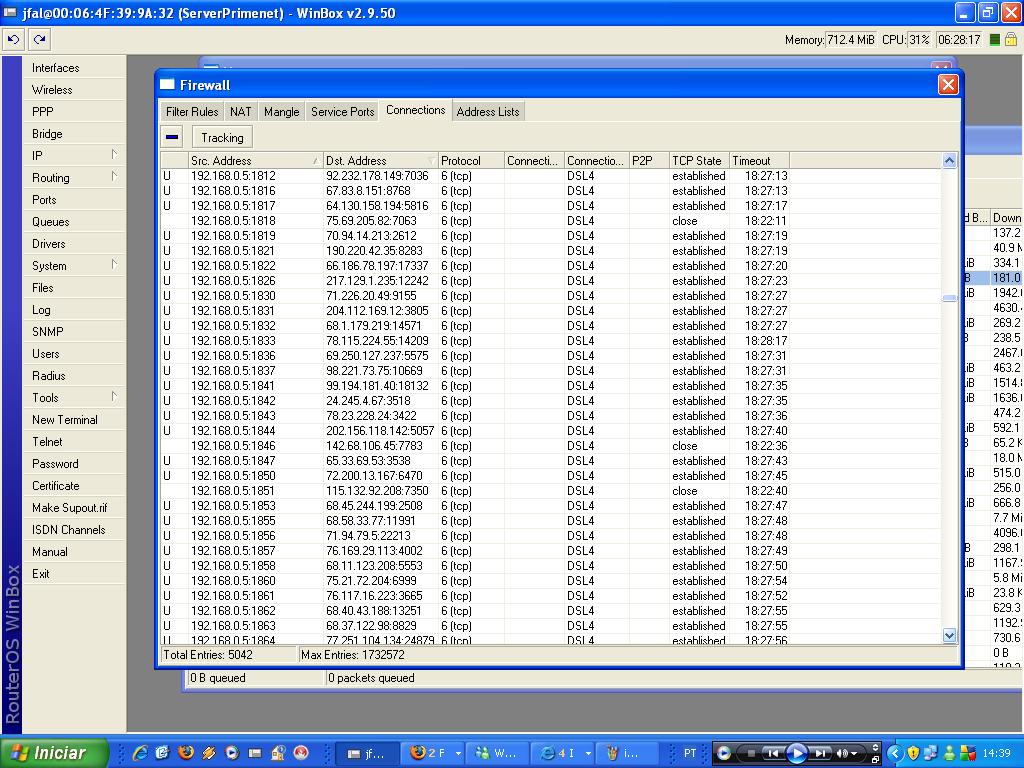
Task: Click timeout value 18:28:17
Action: (766, 341)
